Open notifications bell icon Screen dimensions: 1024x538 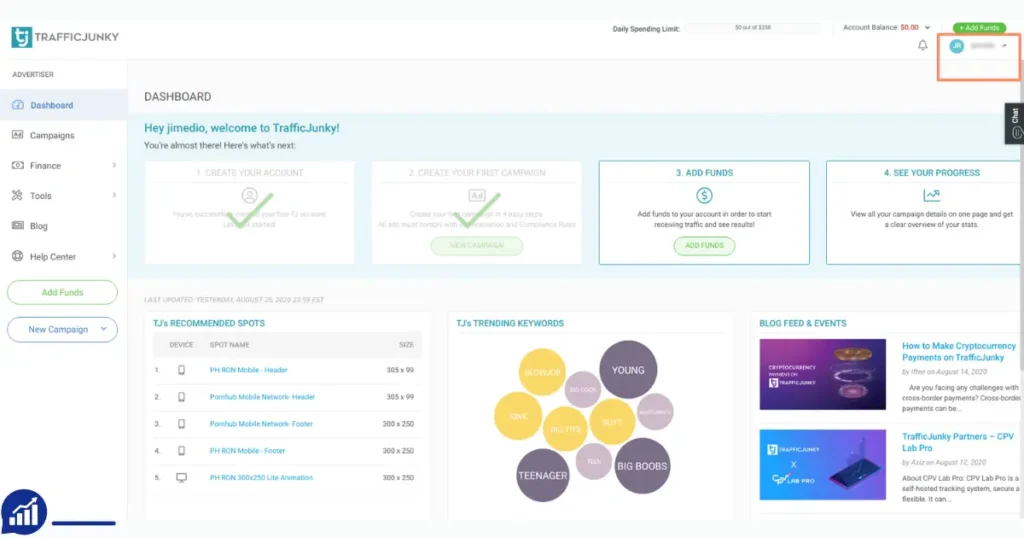pos(922,45)
